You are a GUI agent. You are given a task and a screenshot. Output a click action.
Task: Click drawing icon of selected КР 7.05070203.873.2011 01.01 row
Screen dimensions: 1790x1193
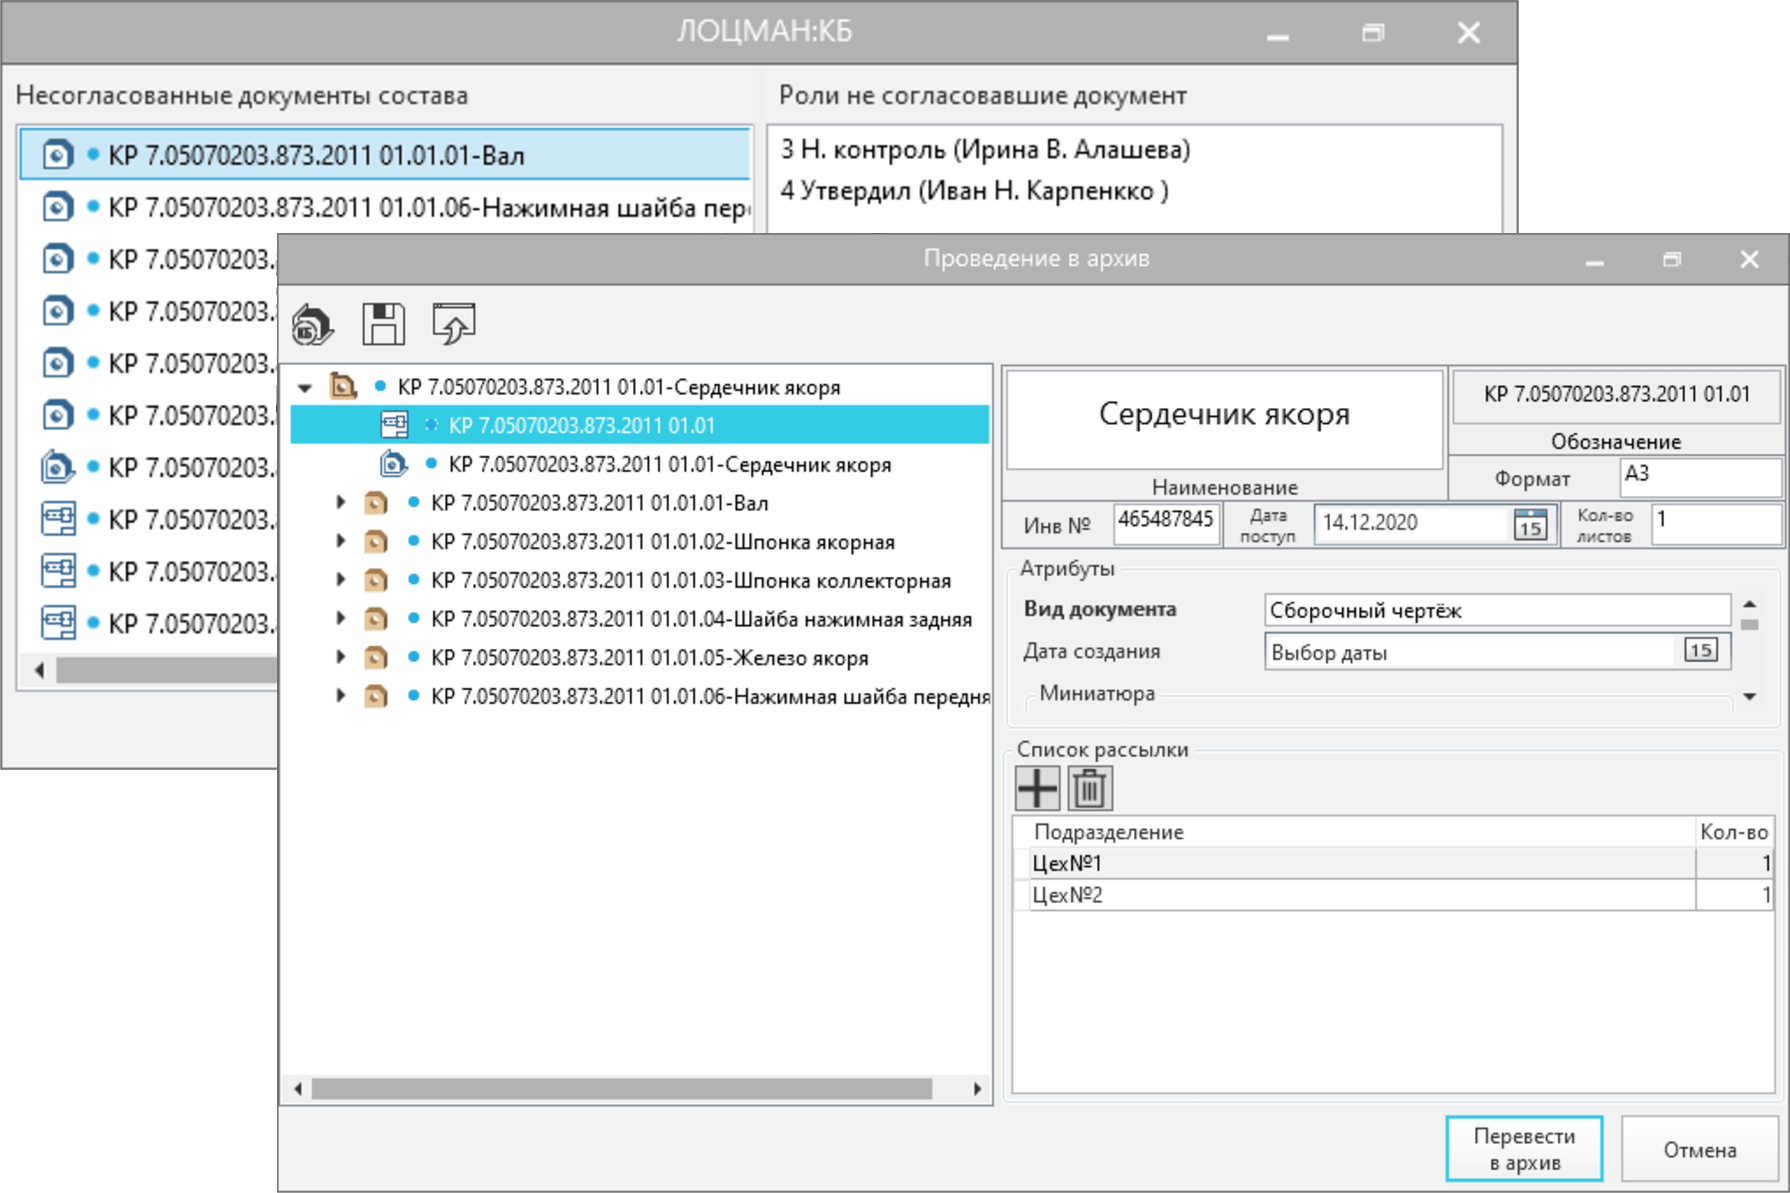395,425
